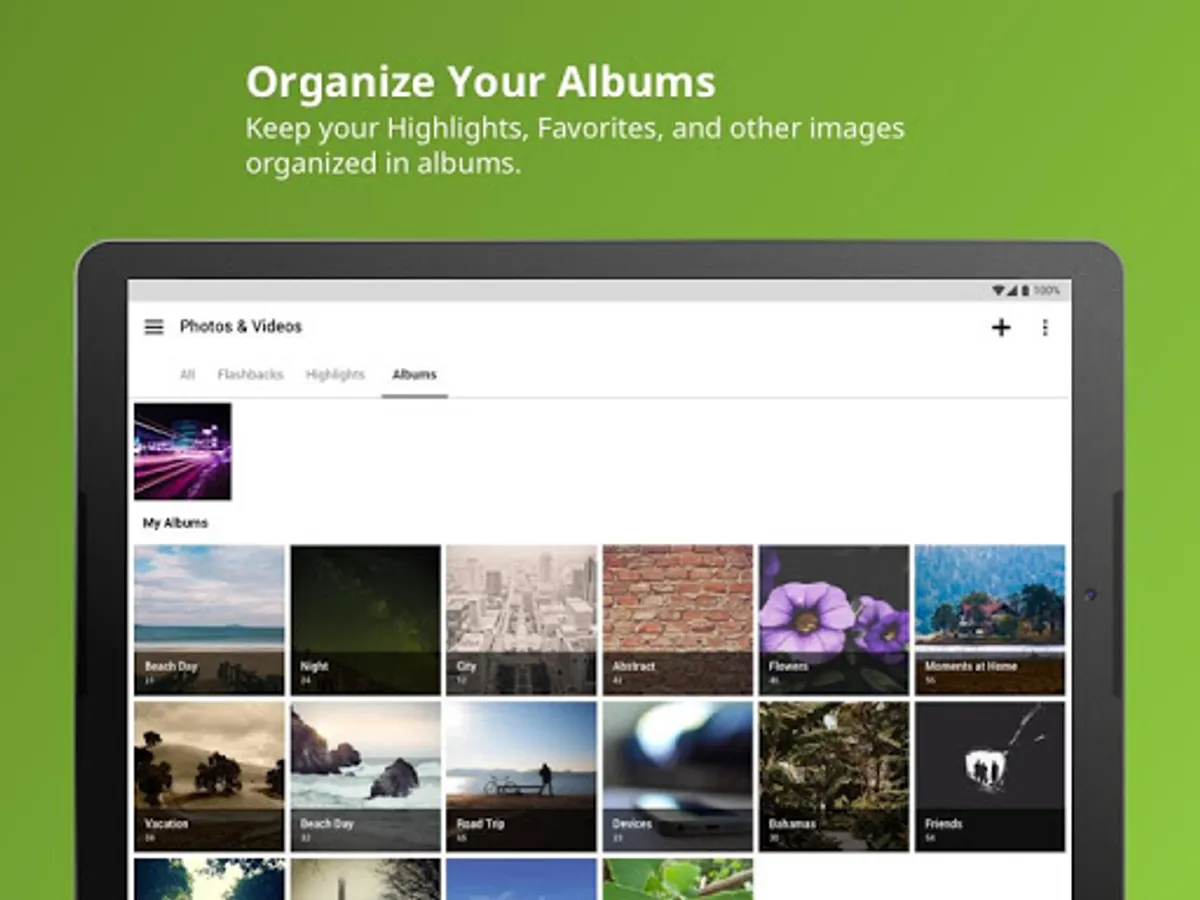Switch to the All tab
The height and width of the screenshot is (900, 1200).
tap(187, 374)
